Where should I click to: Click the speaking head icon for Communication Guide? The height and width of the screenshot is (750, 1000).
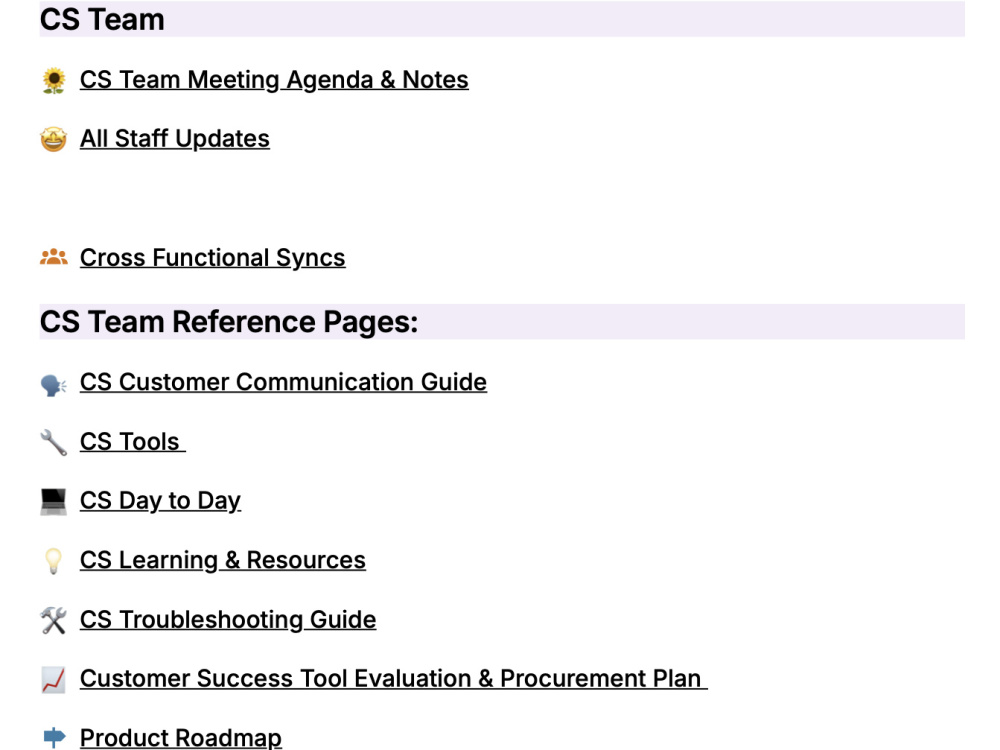pos(54,385)
